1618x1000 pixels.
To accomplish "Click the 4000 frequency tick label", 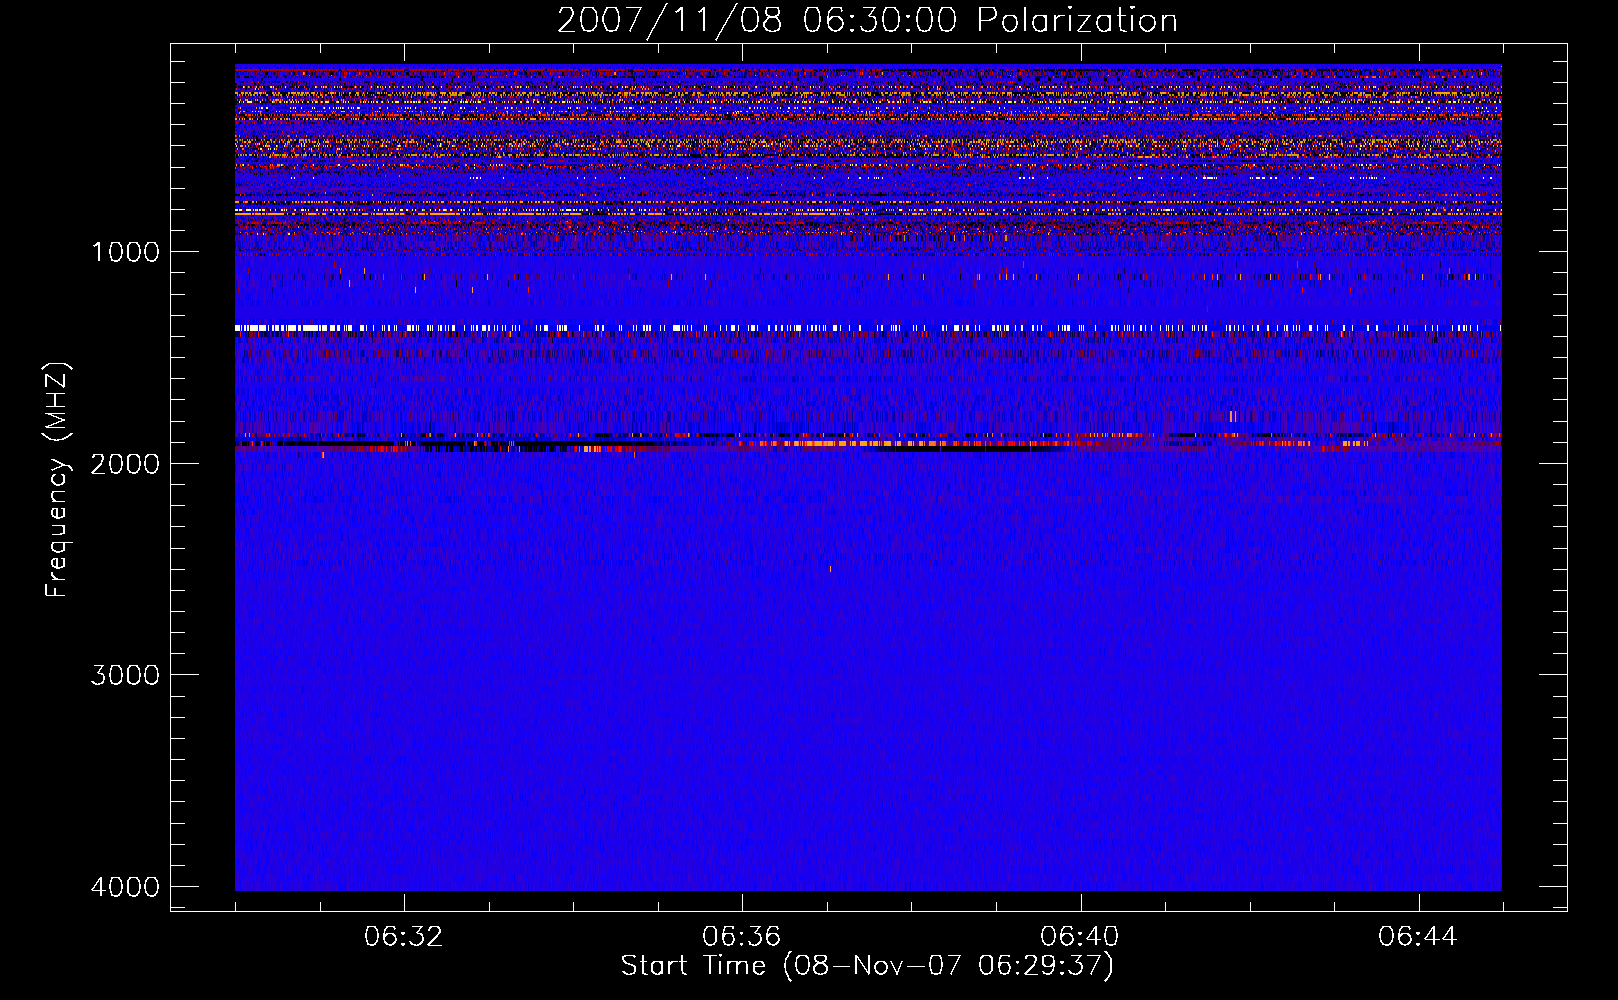I will 125,887.
